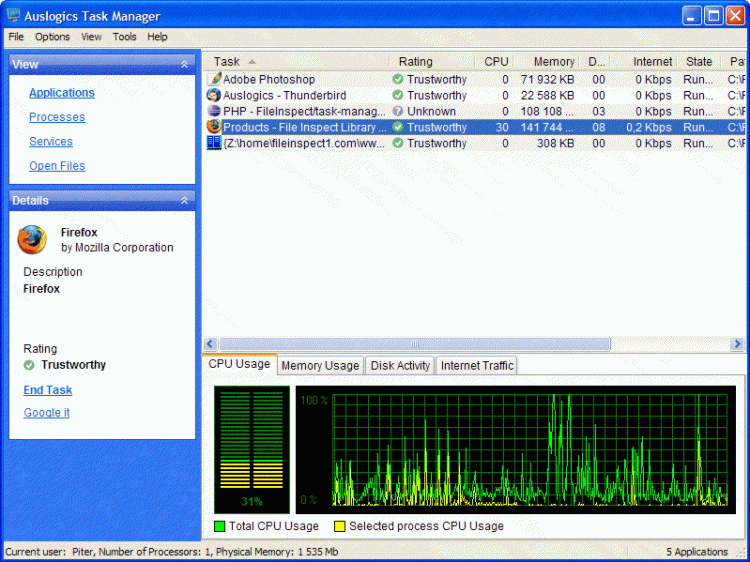Open the Applications view link
This screenshot has width=750, height=562.
[62, 93]
